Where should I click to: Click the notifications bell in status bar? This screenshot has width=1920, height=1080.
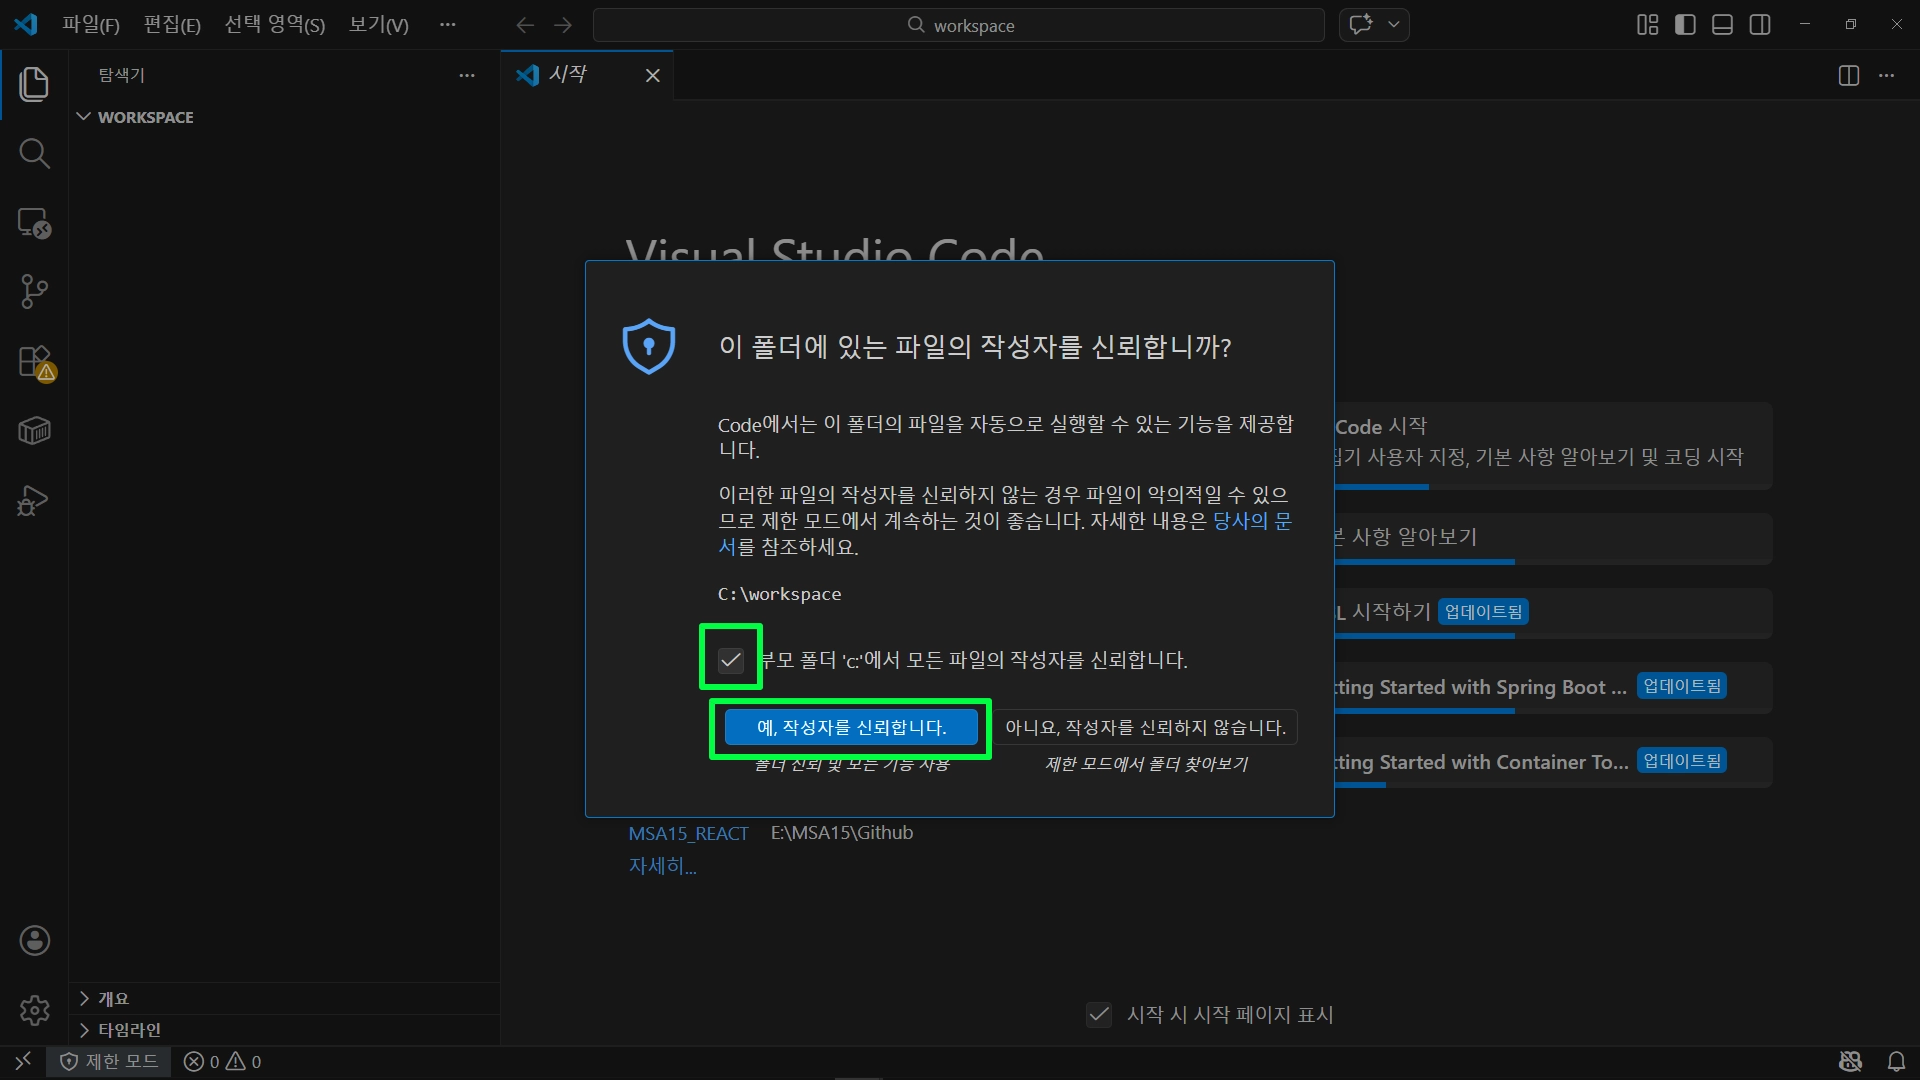click(1896, 1061)
